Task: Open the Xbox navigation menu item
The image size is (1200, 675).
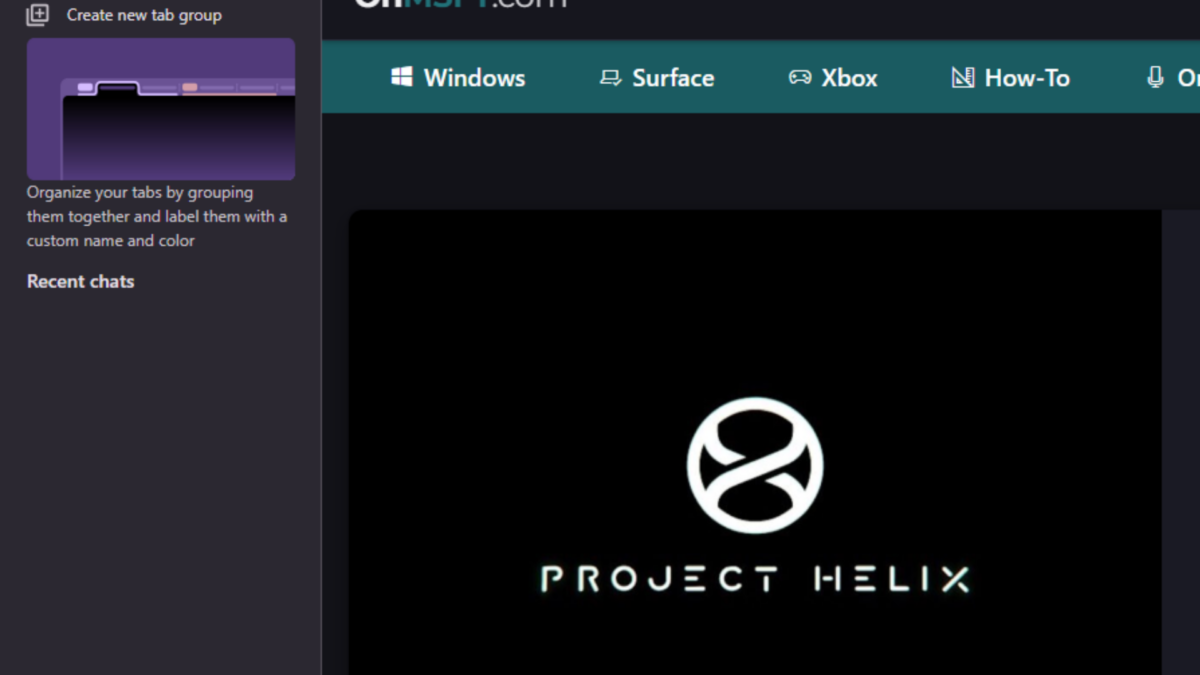Action: click(849, 78)
